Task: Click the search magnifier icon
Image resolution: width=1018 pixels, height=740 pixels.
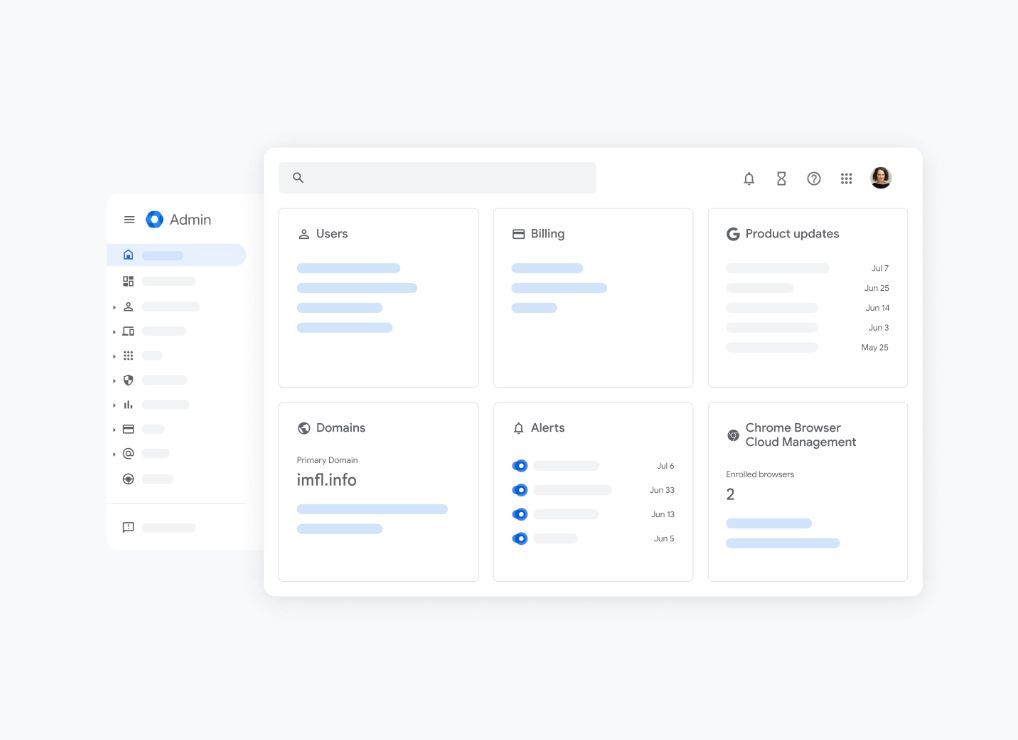Action: [298, 177]
